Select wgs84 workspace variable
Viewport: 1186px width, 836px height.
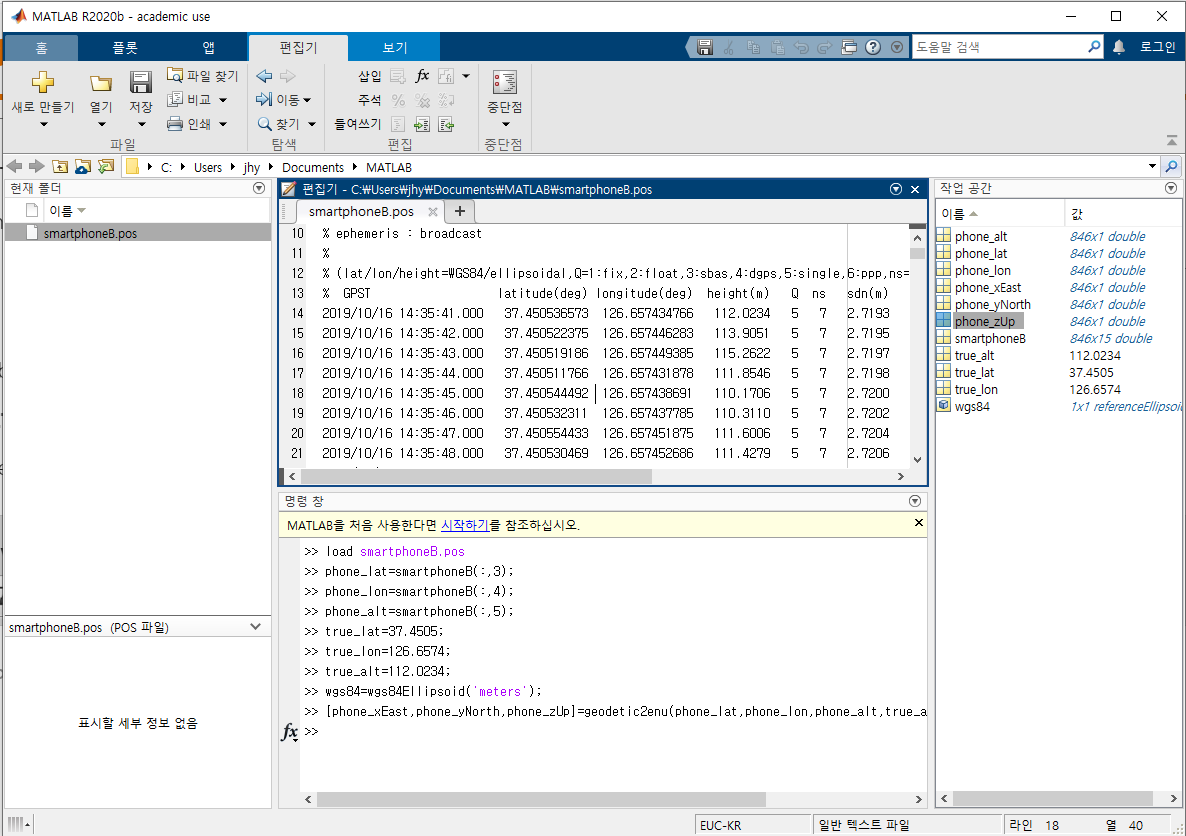972,406
